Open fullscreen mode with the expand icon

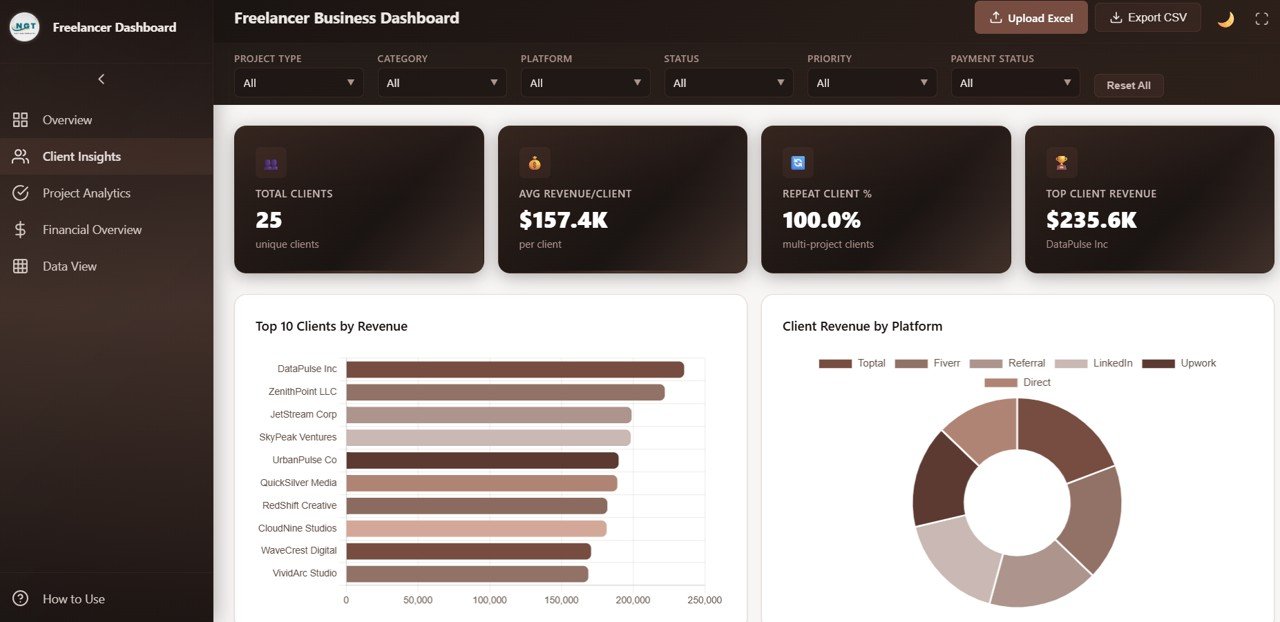click(1262, 17)
